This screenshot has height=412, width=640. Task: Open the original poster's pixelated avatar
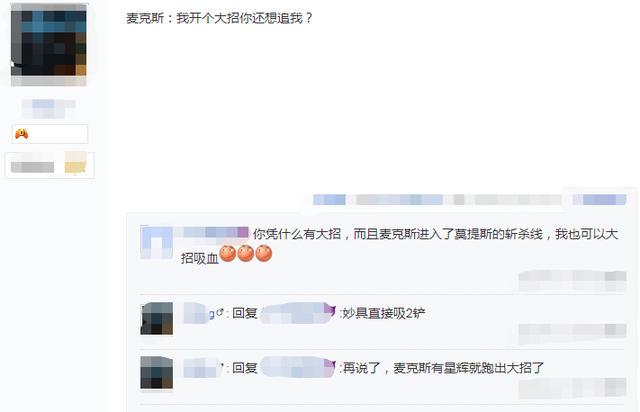(x=49, y=45)
